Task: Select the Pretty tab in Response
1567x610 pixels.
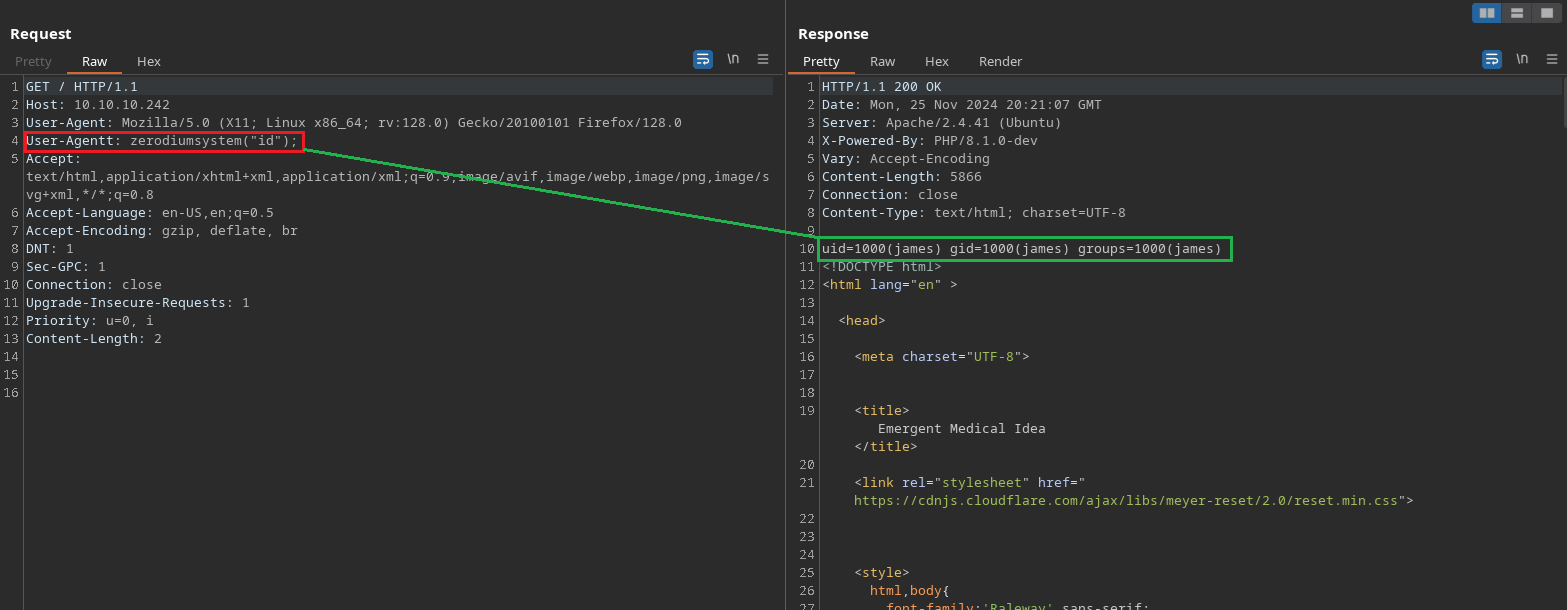Action: (x=821, y=62)
